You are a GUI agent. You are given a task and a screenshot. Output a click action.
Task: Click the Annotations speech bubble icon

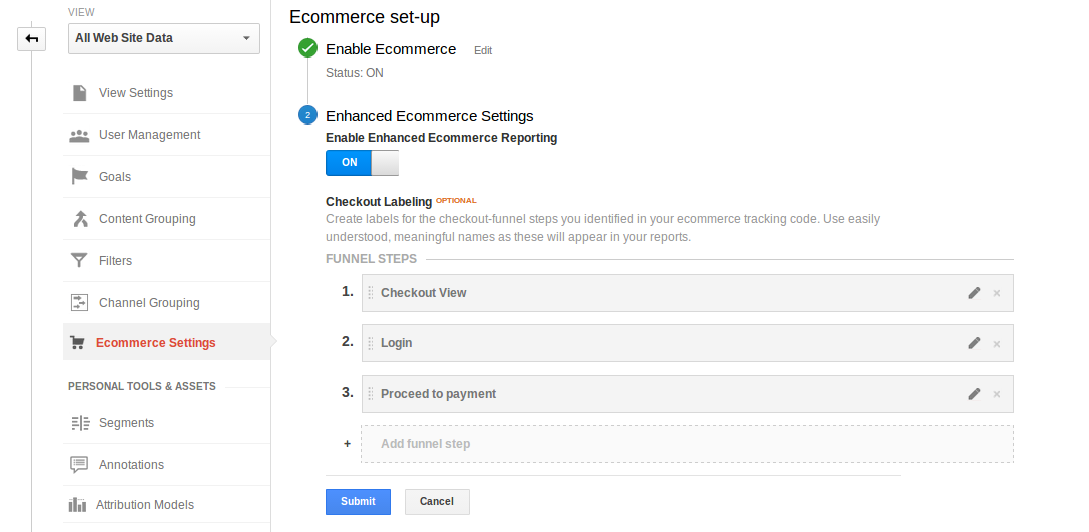(x=79, y=465)
